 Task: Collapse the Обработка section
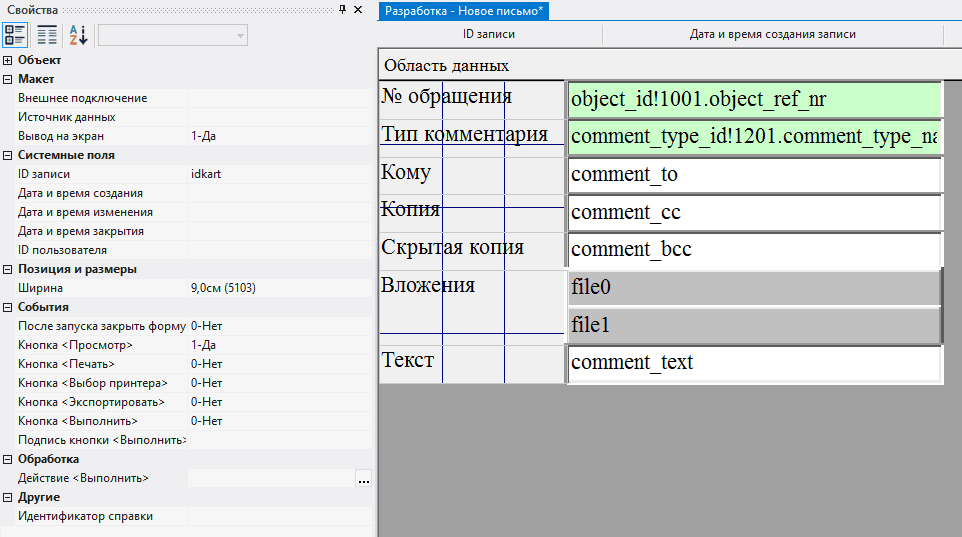8,459
